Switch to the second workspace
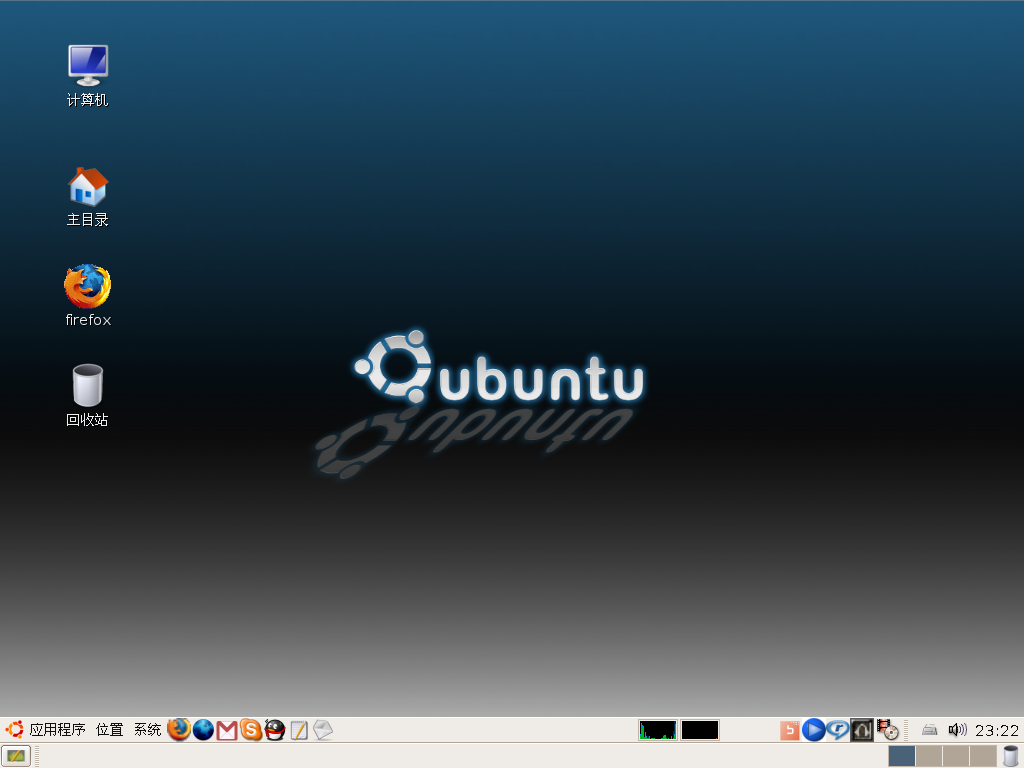Viewport: 1024px width, 768px height. (x=929, y=756)
